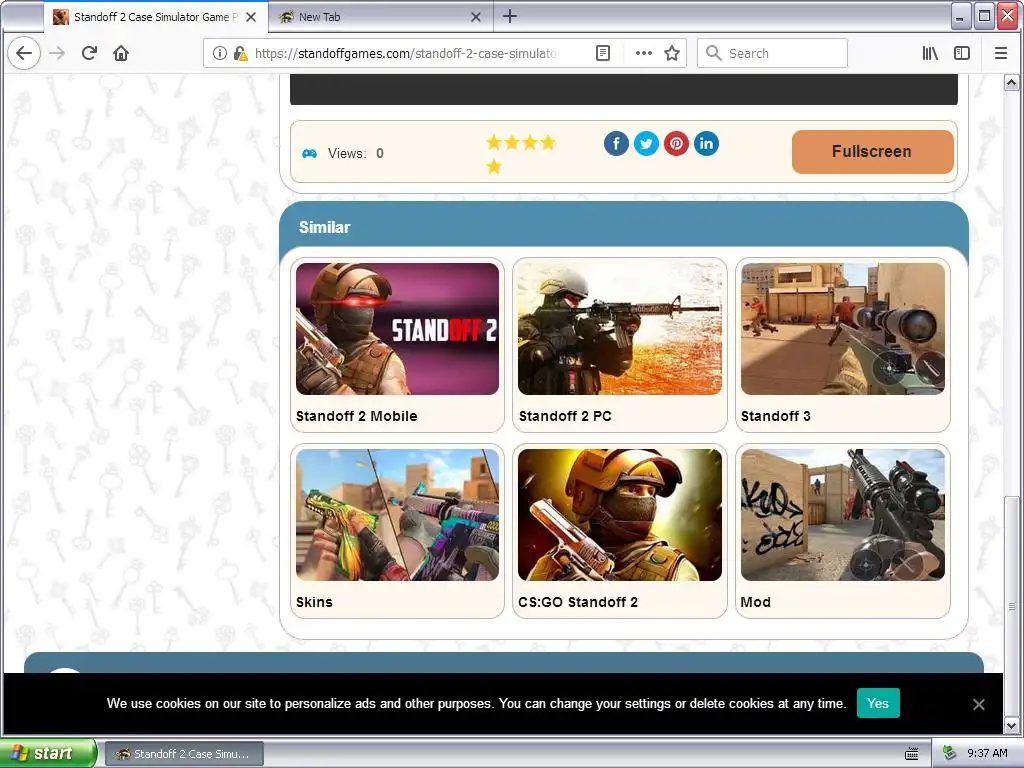
Task: Click the padlock warning icon in address bar
Action: pos(240,53)
